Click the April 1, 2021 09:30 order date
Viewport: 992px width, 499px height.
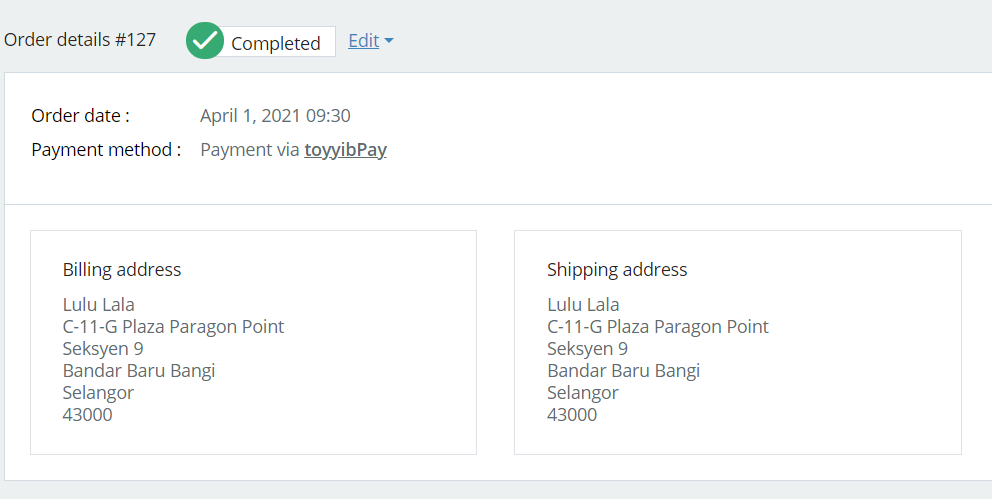(275, 116)
